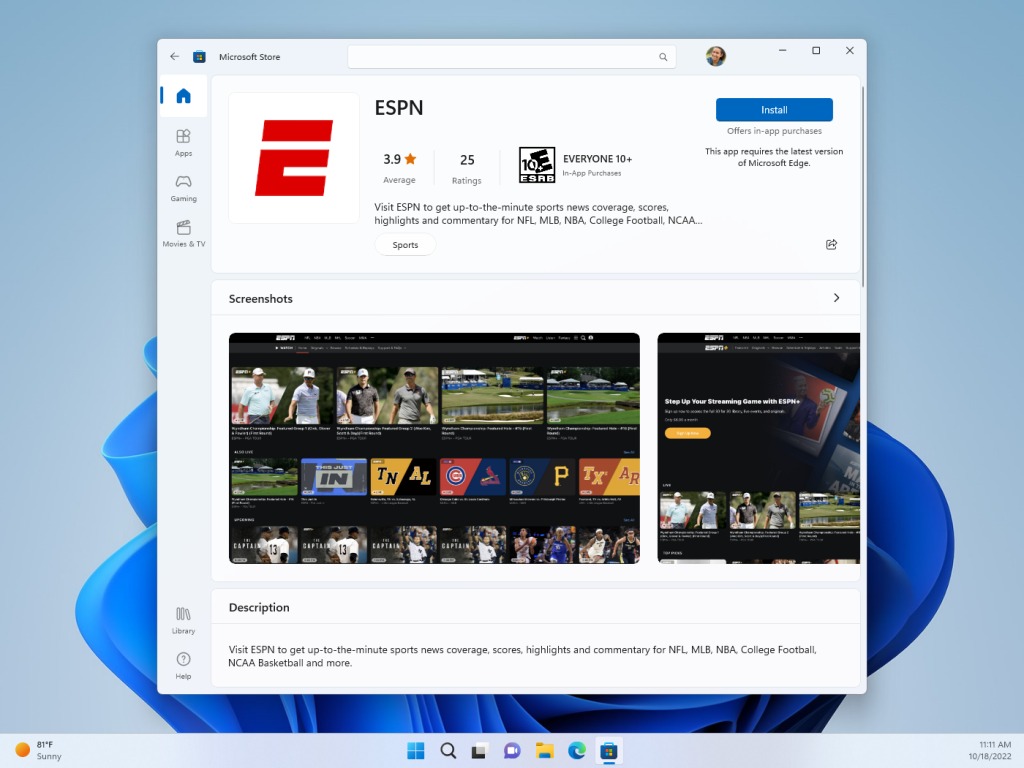The image size is (1024, 768).
Task: Open the Apps section in the sidebar
Action: (183, 142)
